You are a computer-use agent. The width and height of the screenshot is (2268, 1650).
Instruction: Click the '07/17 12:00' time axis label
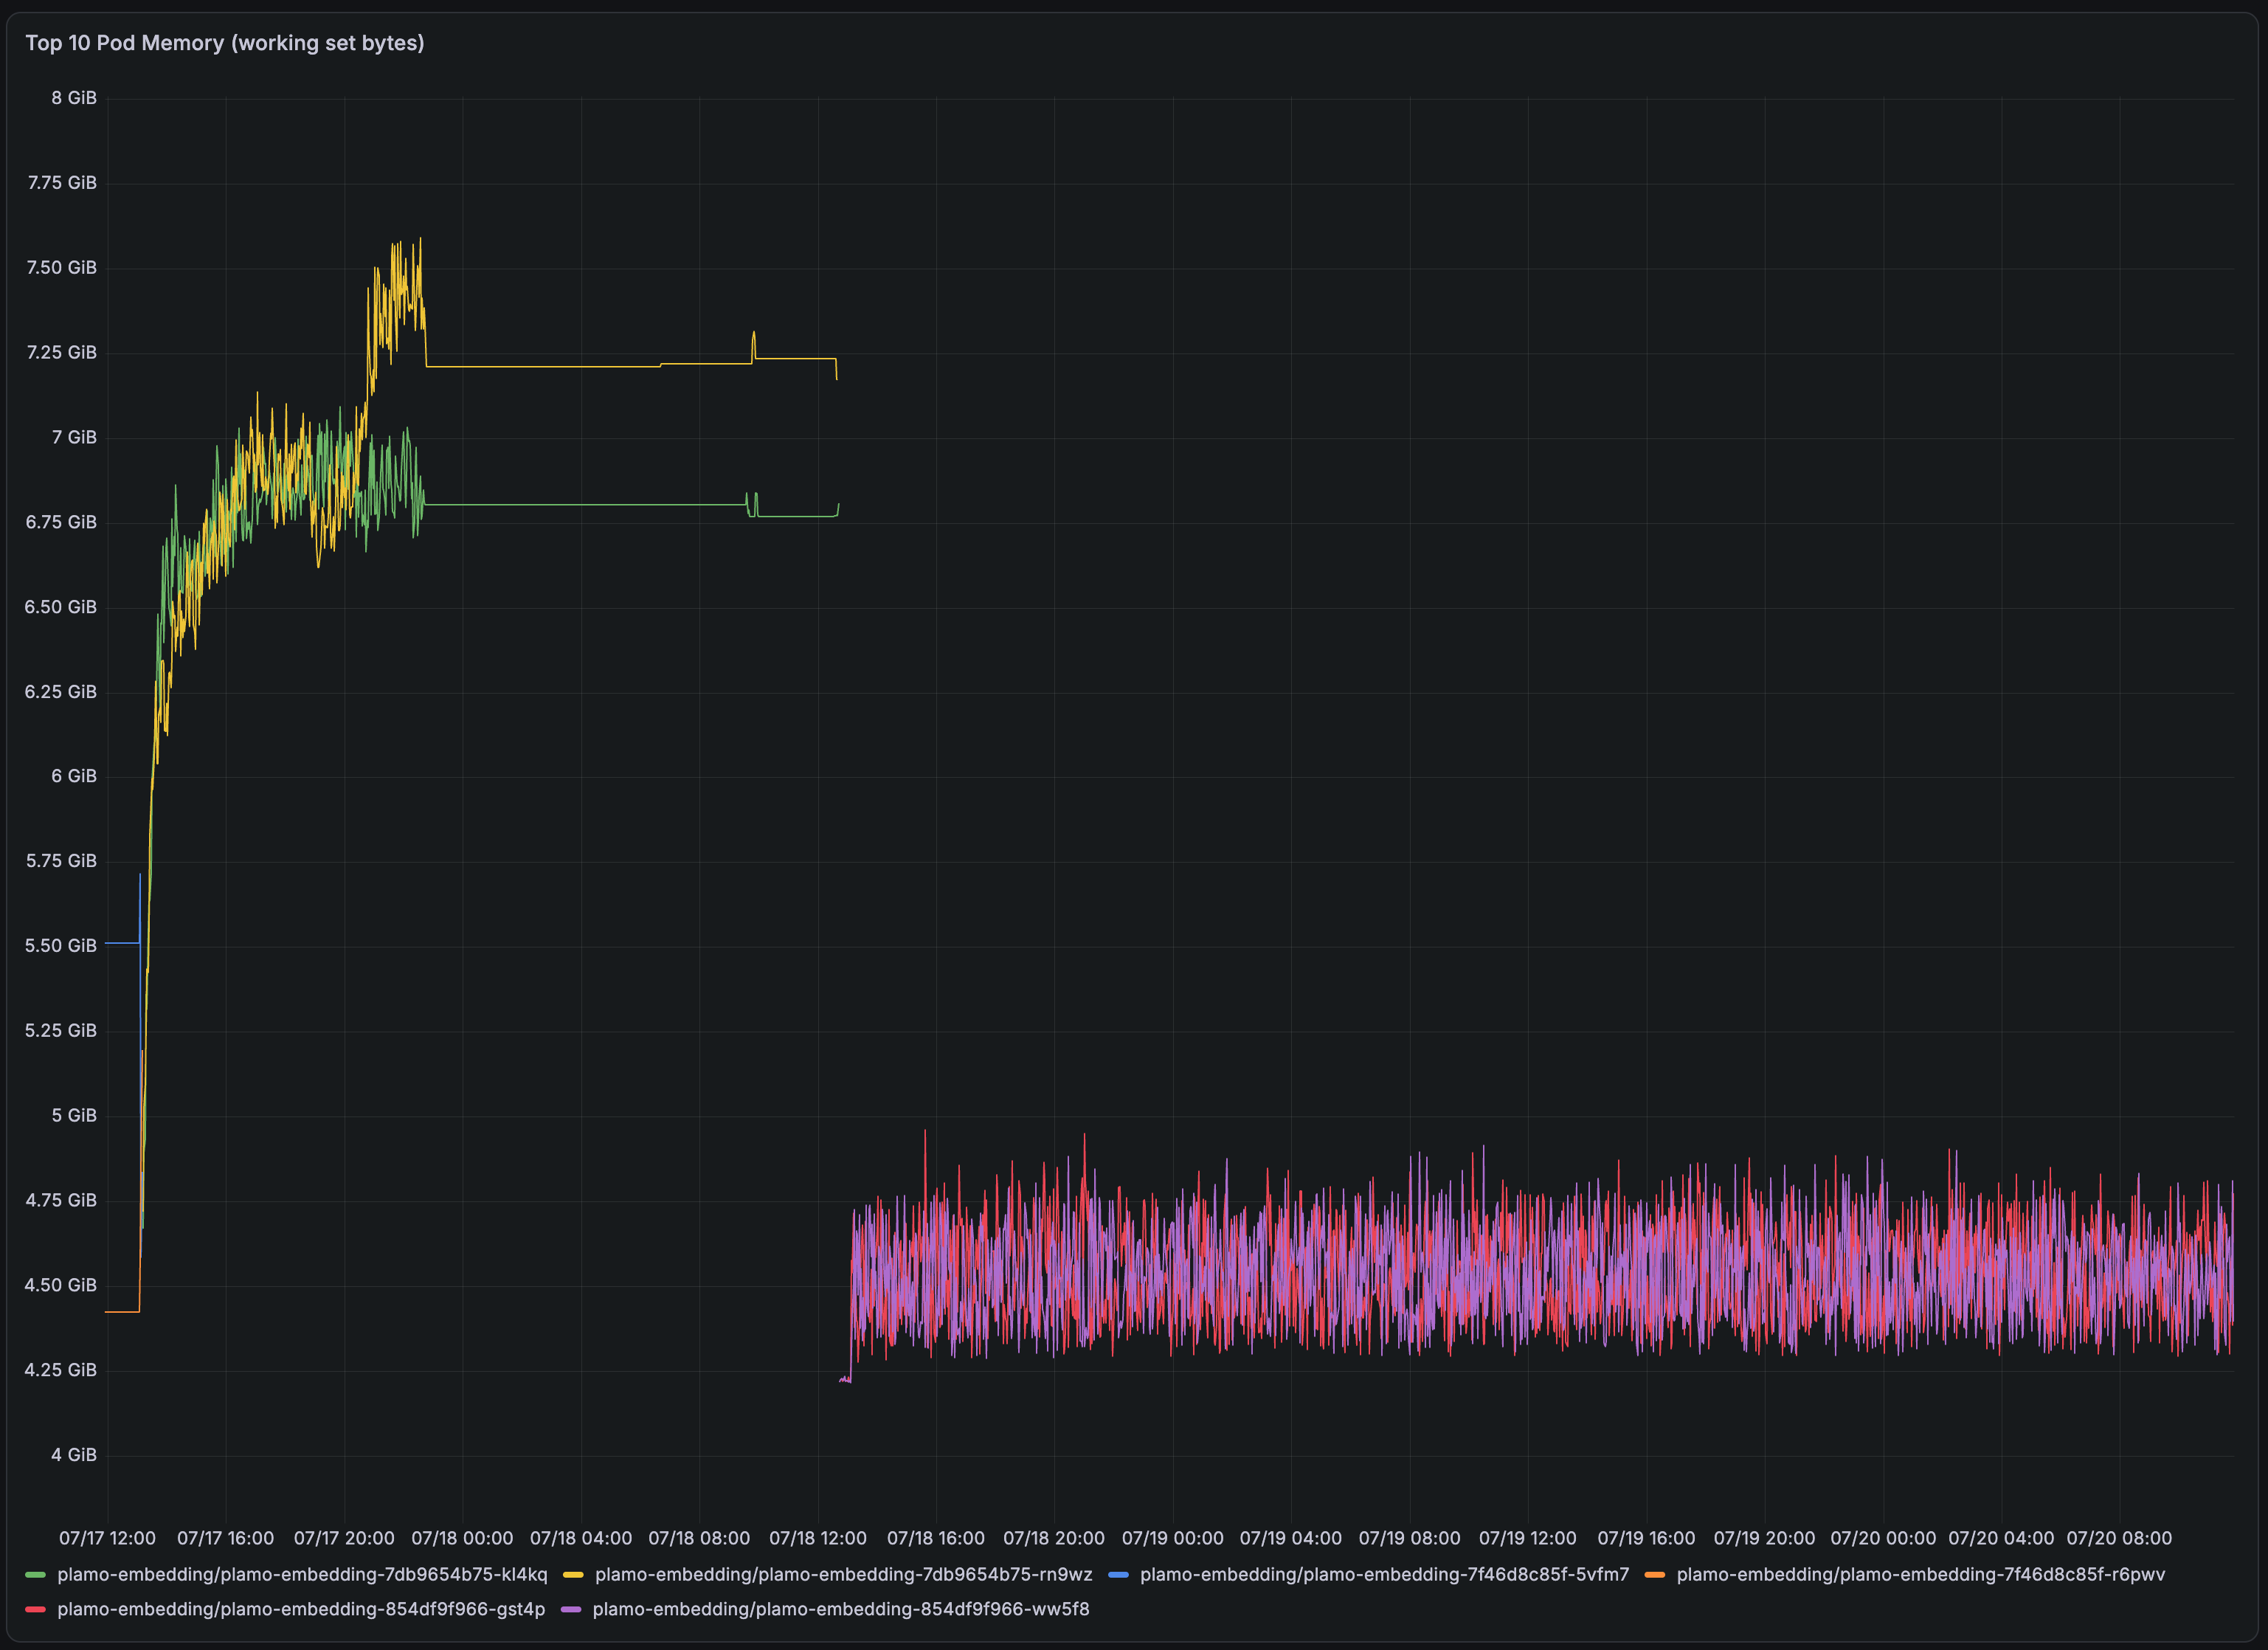107,1538
